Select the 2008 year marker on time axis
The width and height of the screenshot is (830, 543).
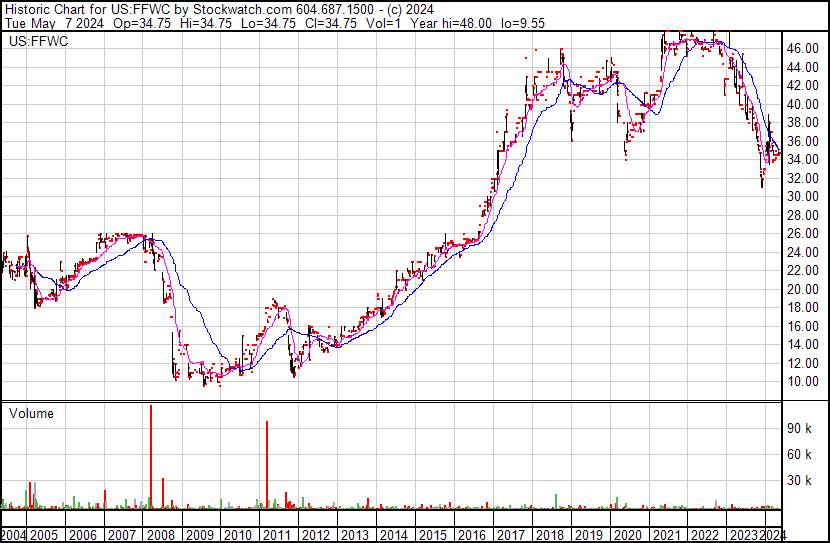pyautogui.click(x=160, y=535)
